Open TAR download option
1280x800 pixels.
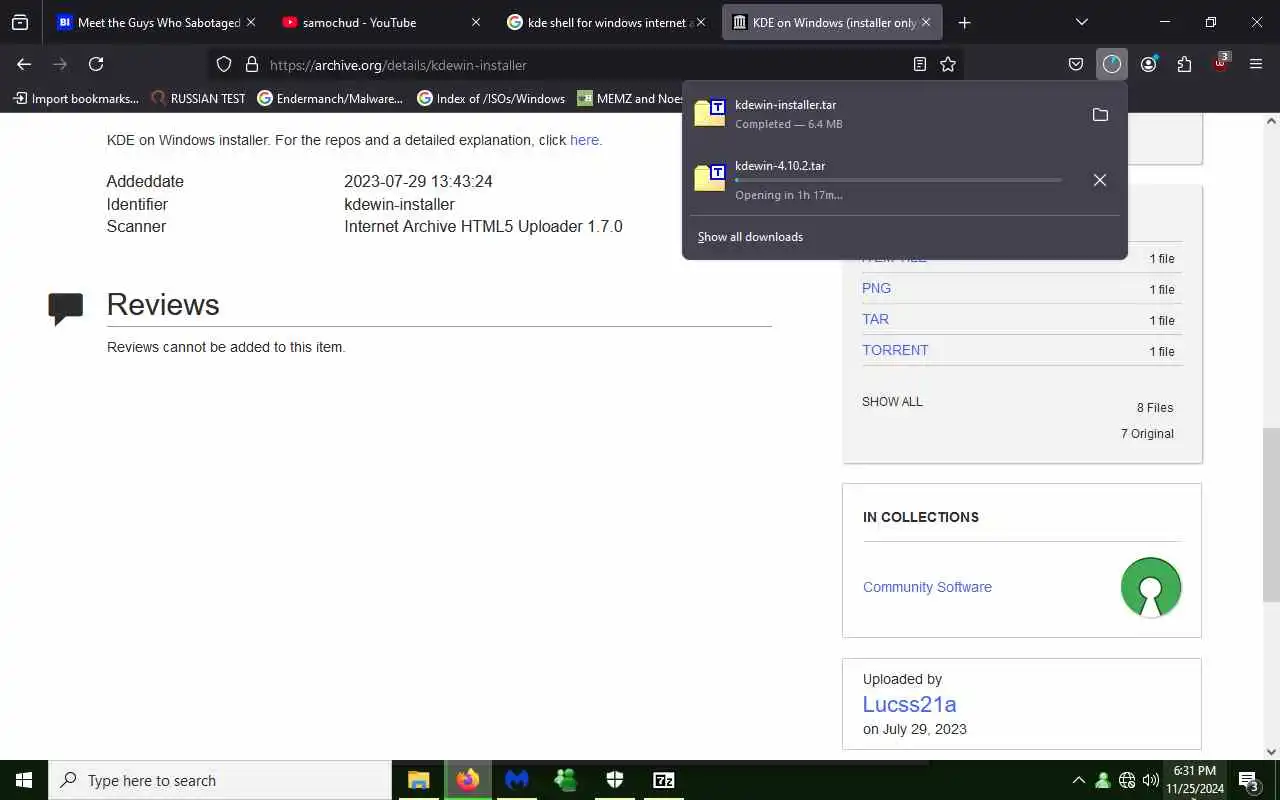click(875, 319)
